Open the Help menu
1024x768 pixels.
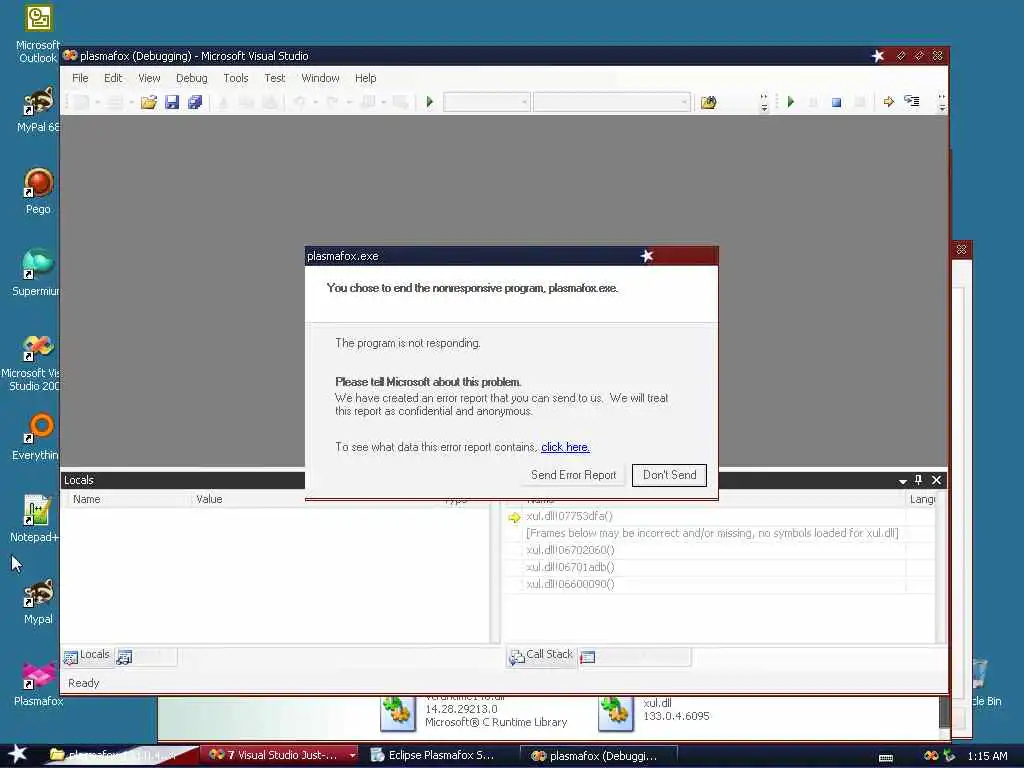pyautogui.click(x=366, y=78)
